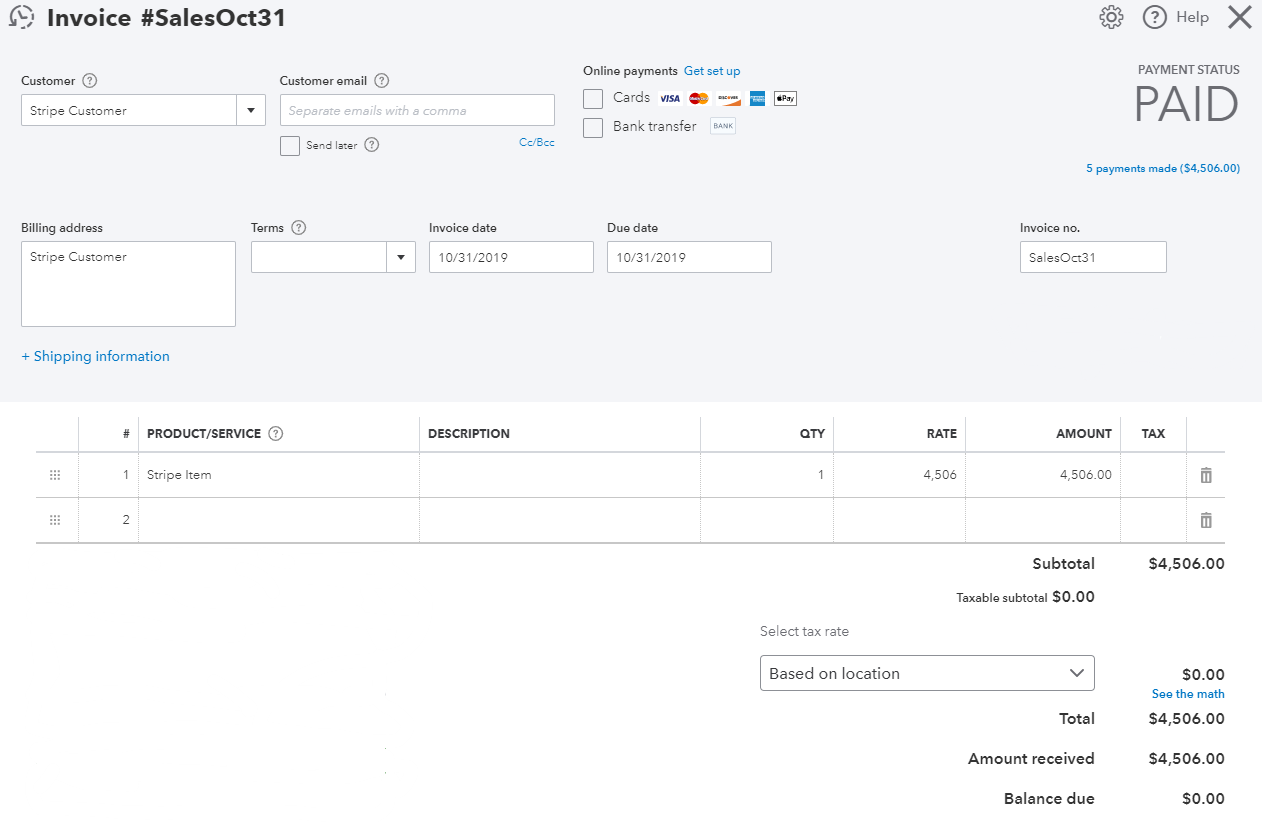The width and height of the screenshot is (1262, 833).
Task: Show help for Terms field
Action: tap(298, 228)
